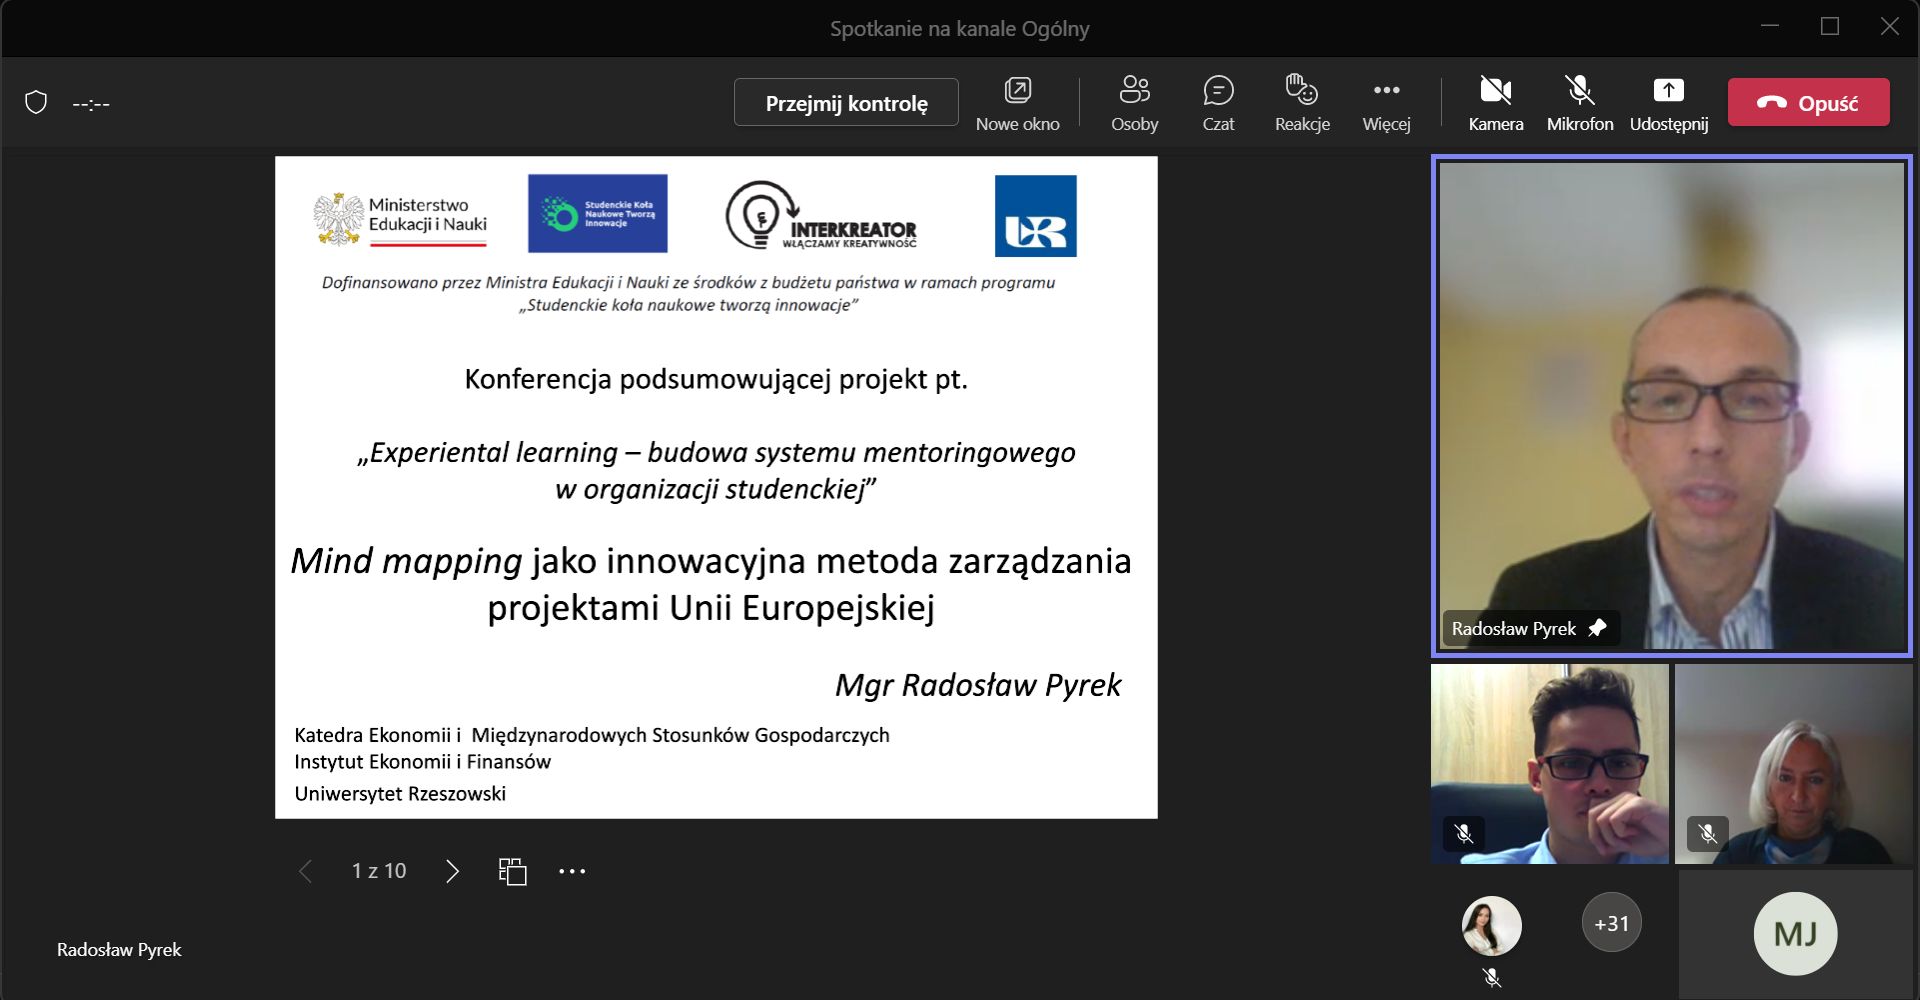Image resolution: width=1920 pixels, height=1000 pixels.
Task: Click the shield security icon
Action: pyautogui.click(x=36, y=103)
